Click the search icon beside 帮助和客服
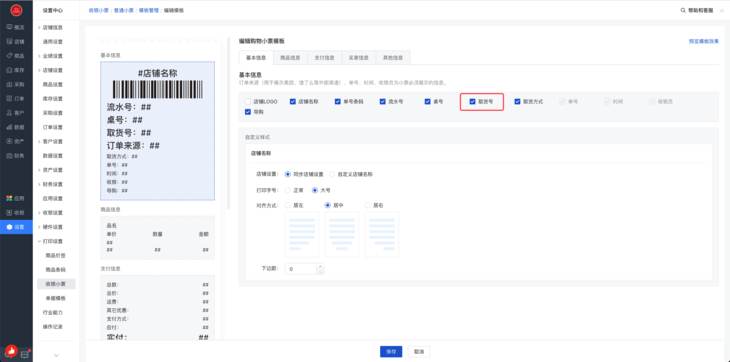730x362 pixels. [x=683, y=10]
